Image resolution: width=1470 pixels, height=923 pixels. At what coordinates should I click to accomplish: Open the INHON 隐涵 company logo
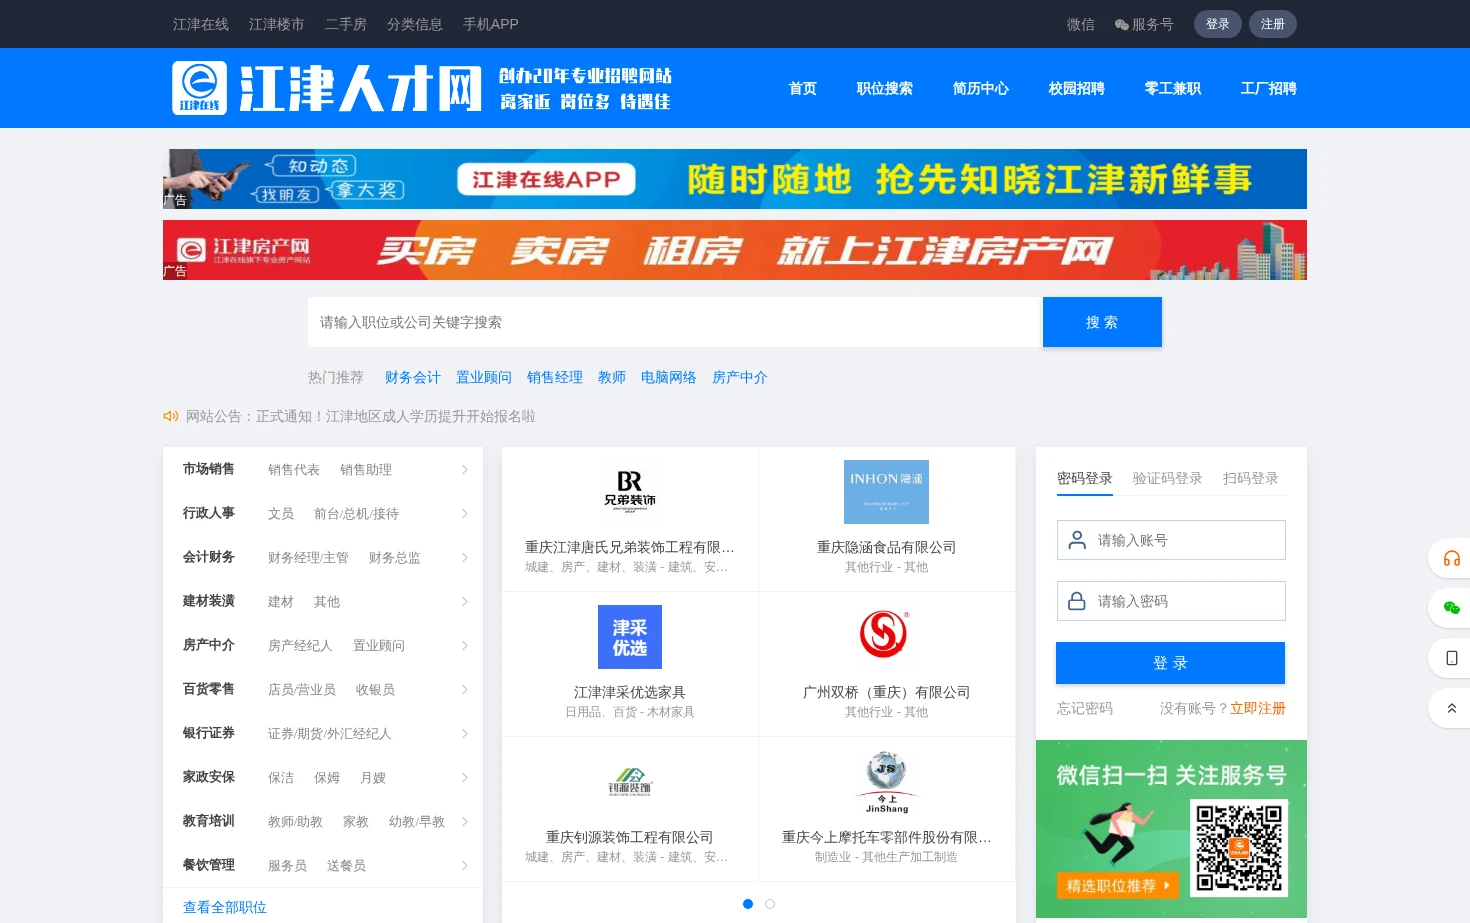[886, 492]
